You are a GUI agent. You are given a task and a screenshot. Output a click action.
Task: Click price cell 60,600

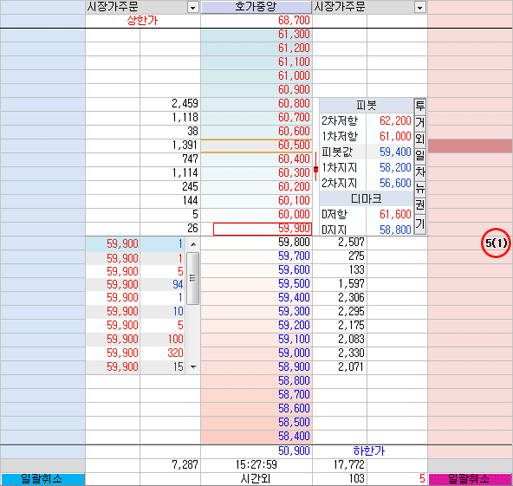click(256, 131)
